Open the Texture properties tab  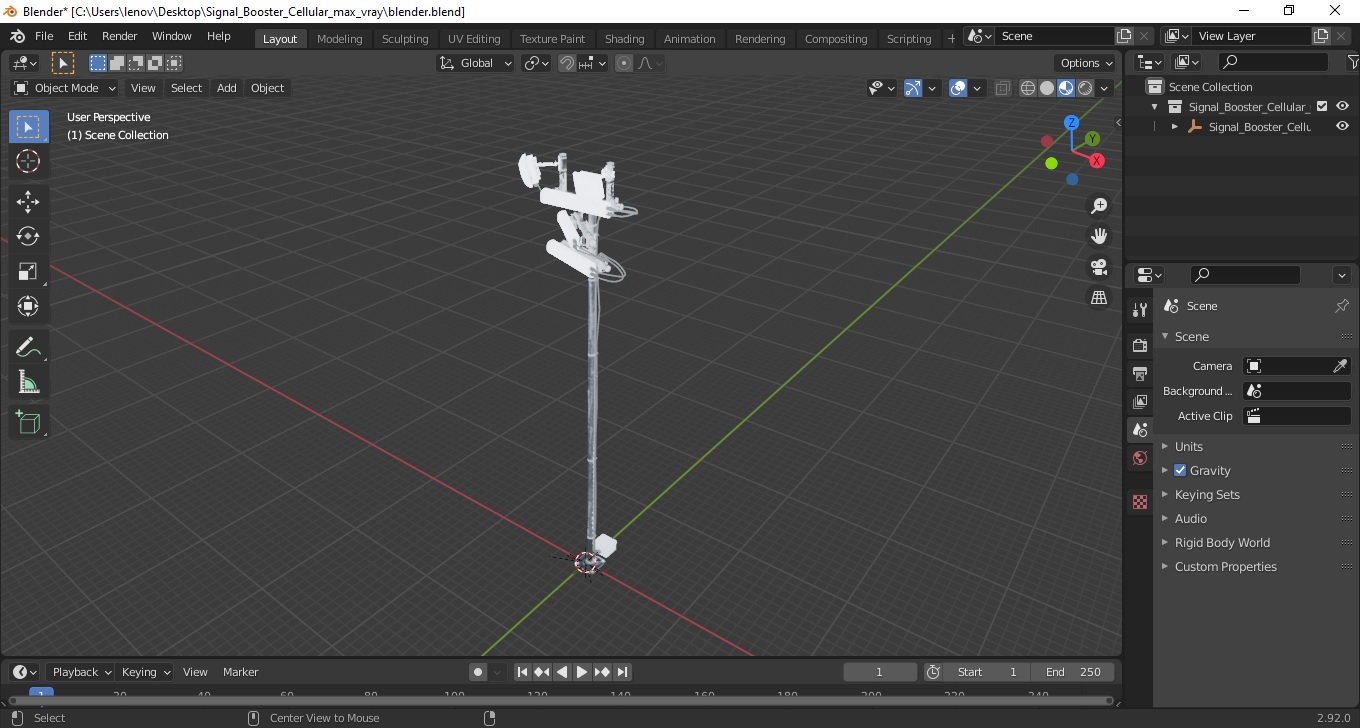(x=1139, y=502)
